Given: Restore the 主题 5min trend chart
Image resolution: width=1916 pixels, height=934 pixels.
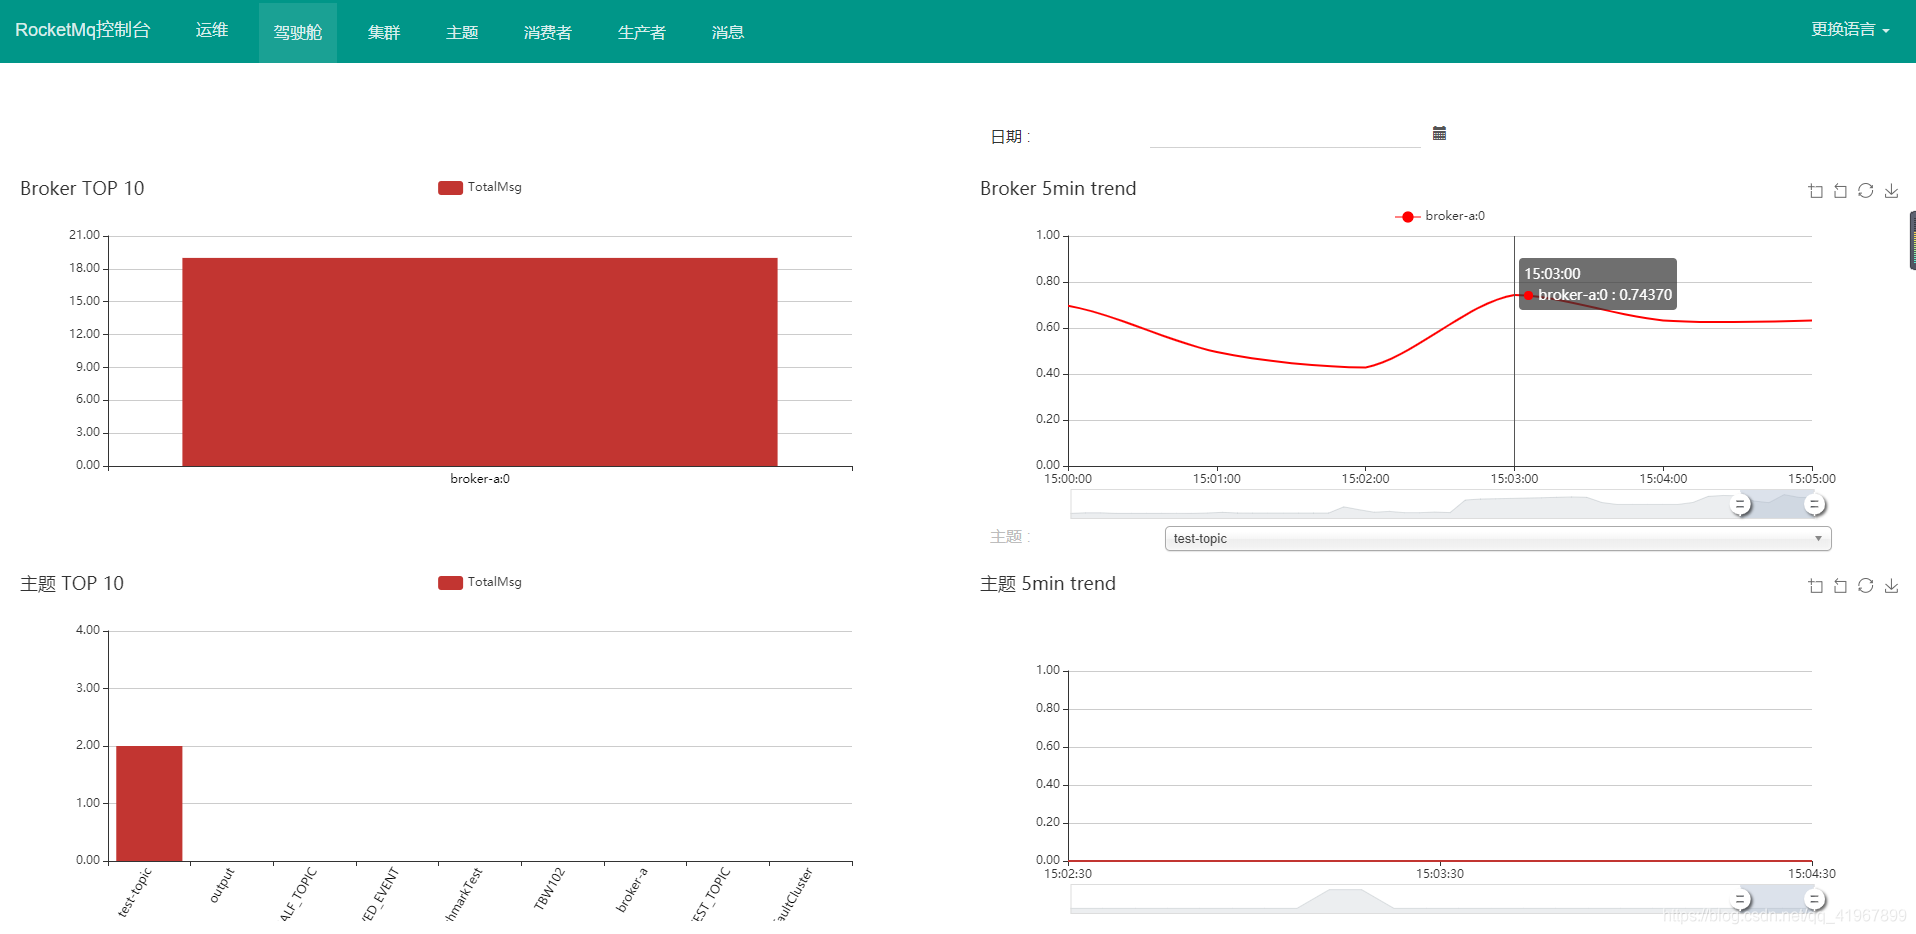Looking at the screenshot, I should coord(1866,586).
